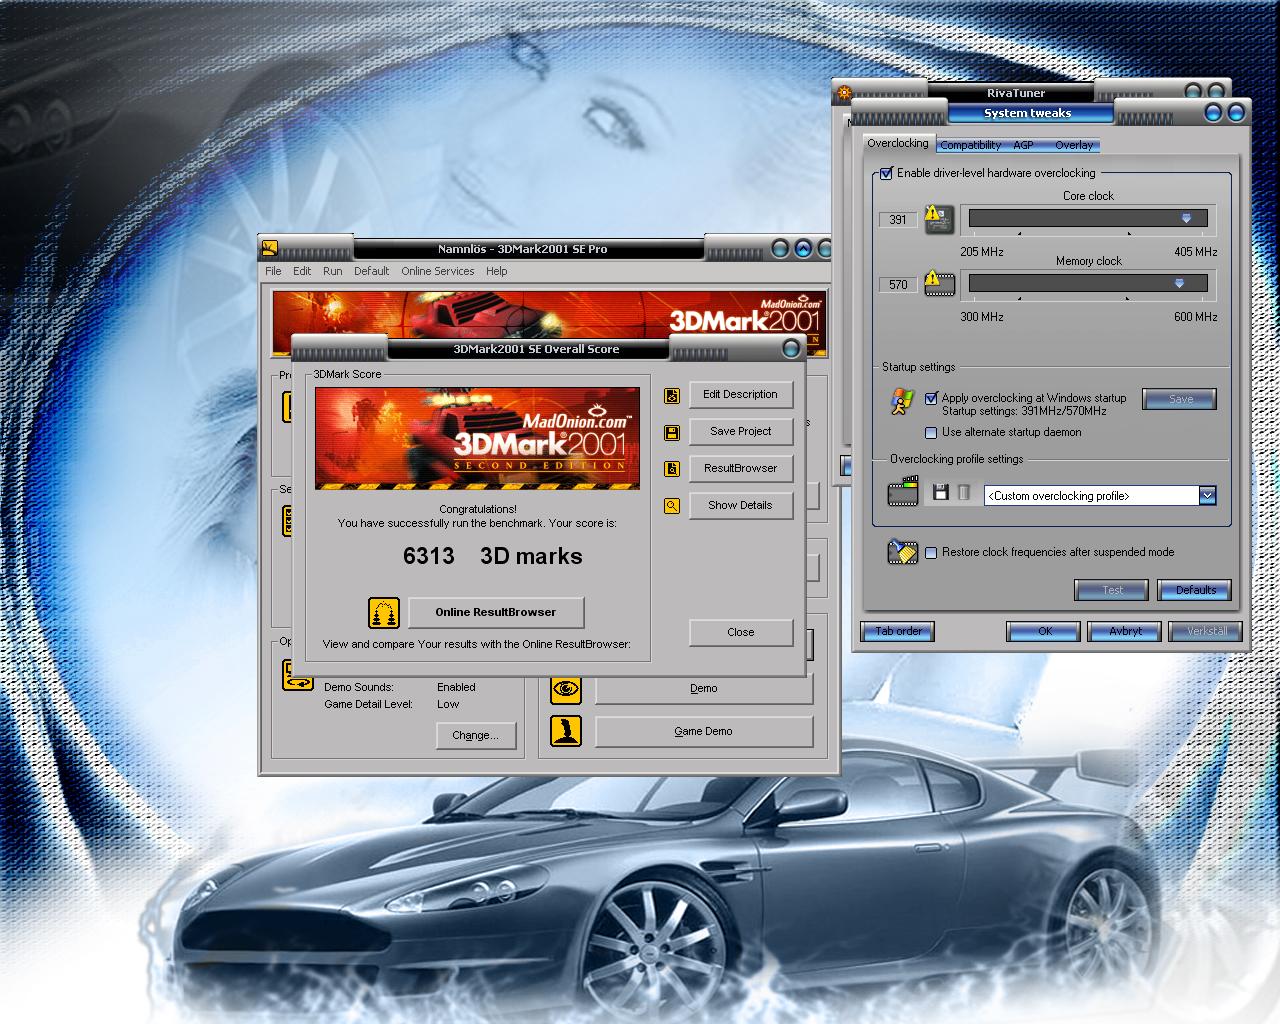The image size is (1280, 1024).
Task: Open the Online Services menu
Action: click(438, 271)
